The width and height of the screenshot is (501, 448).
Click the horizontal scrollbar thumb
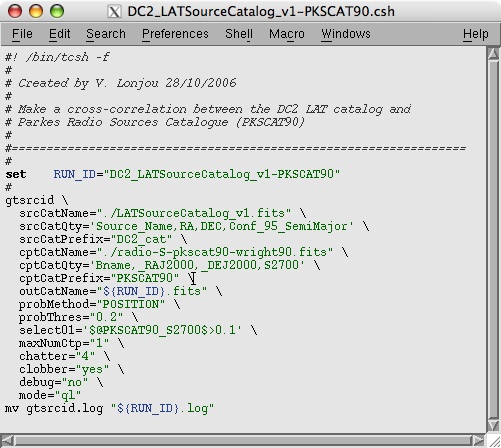pyautogui.click(x=243, y=441)
